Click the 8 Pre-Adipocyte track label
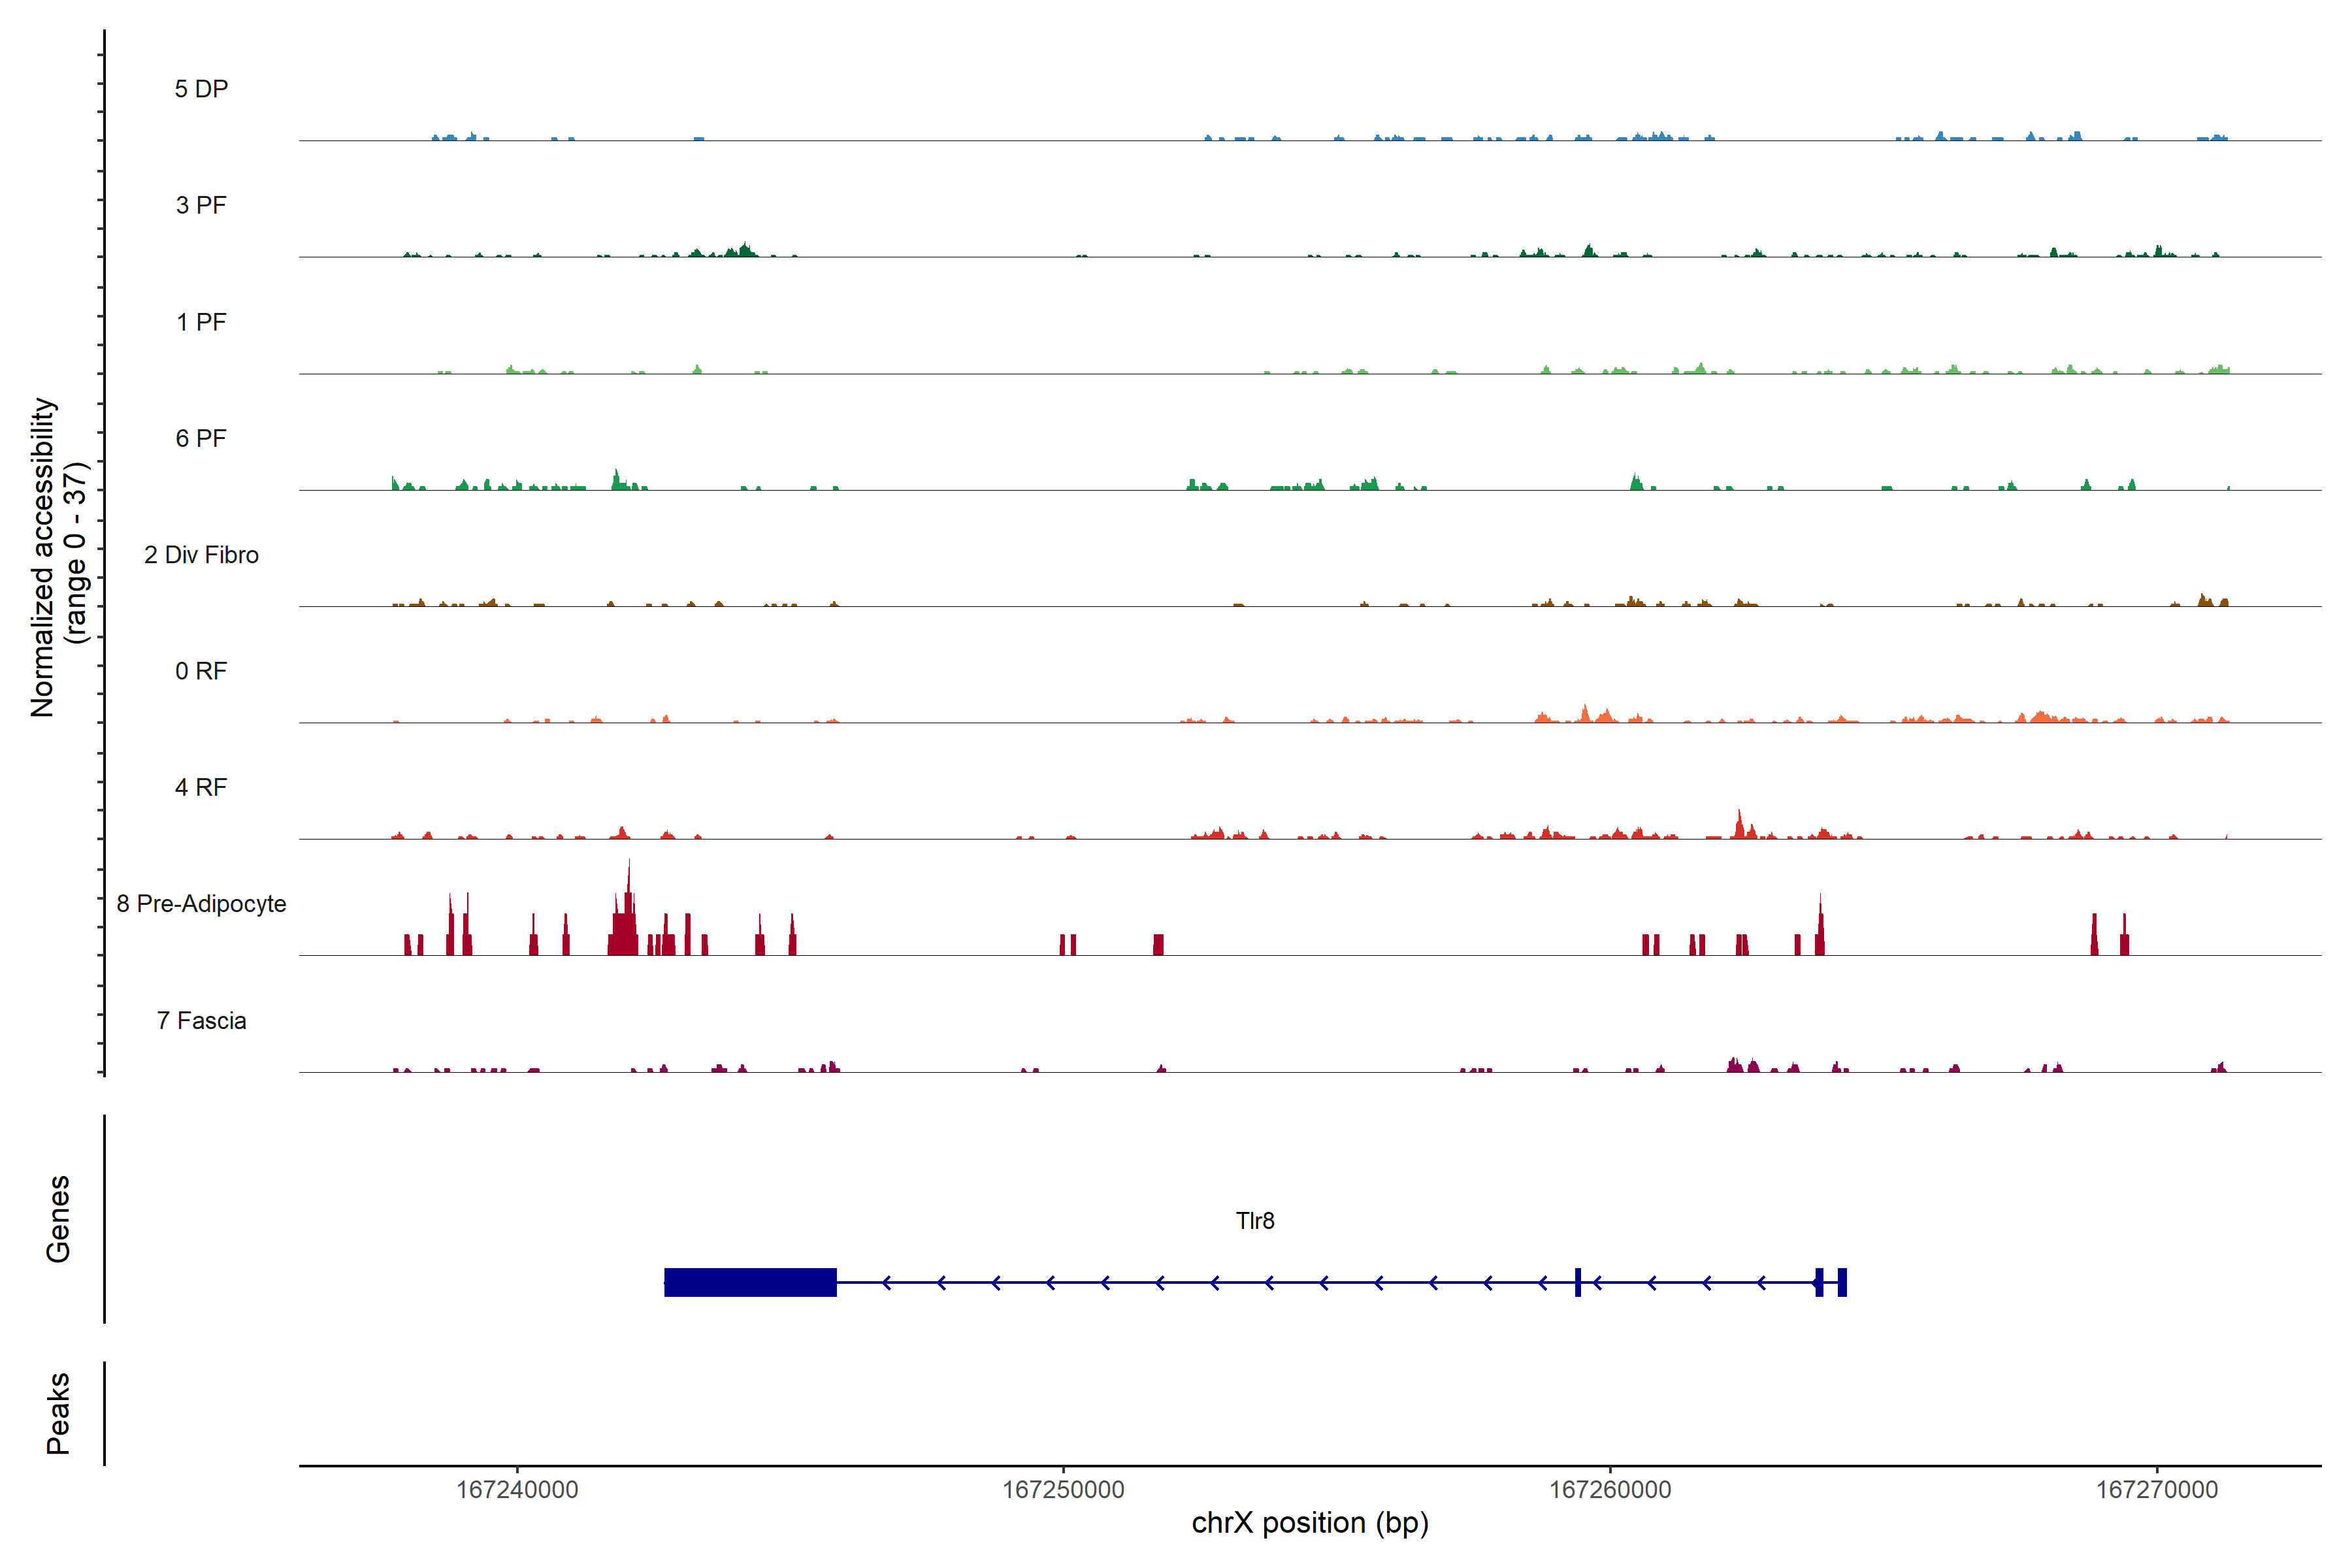The image size is (2352, 1568). [201, 904]
